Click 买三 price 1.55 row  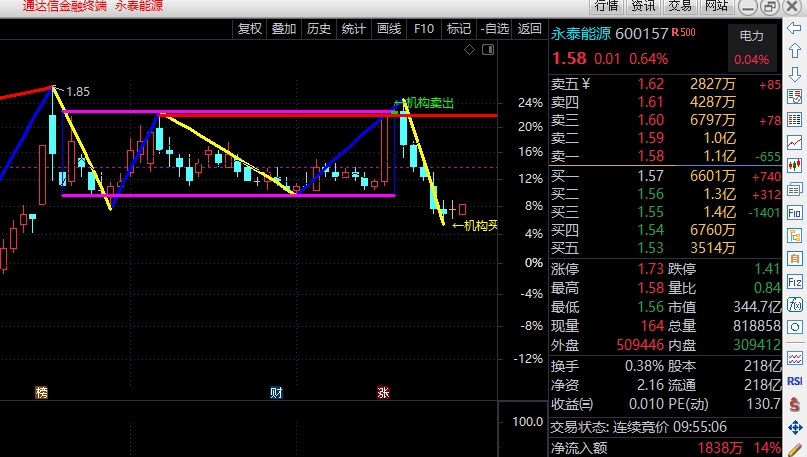point(666,212)
